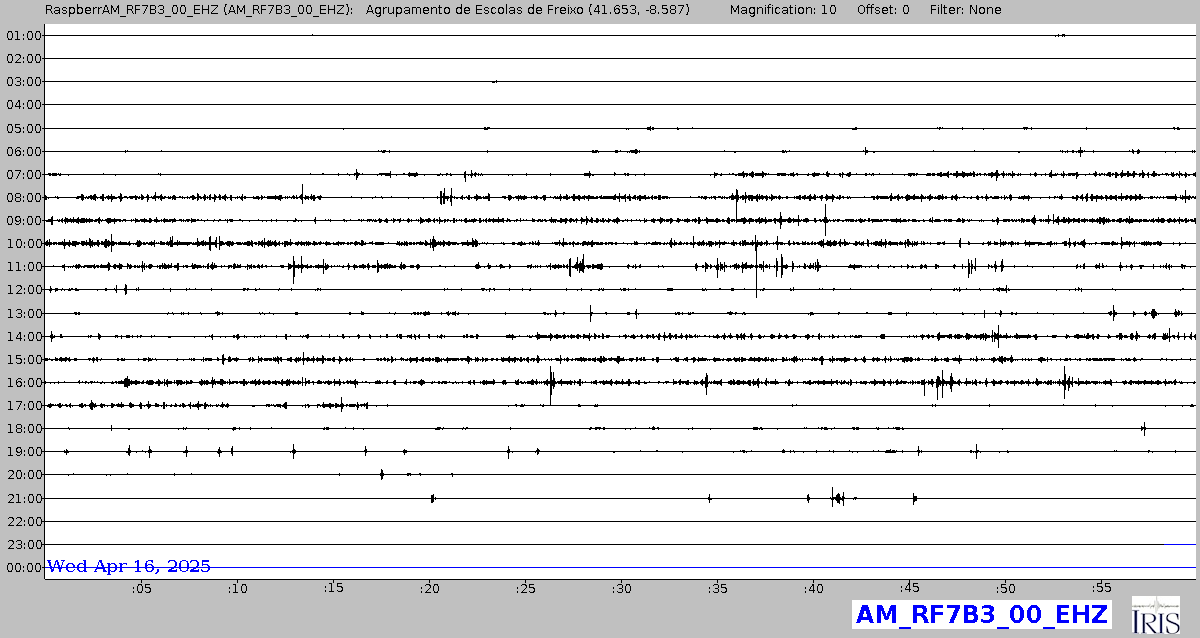
Task: Click the event cluster on 21:00 trace at :41
Action: [838, 497]
